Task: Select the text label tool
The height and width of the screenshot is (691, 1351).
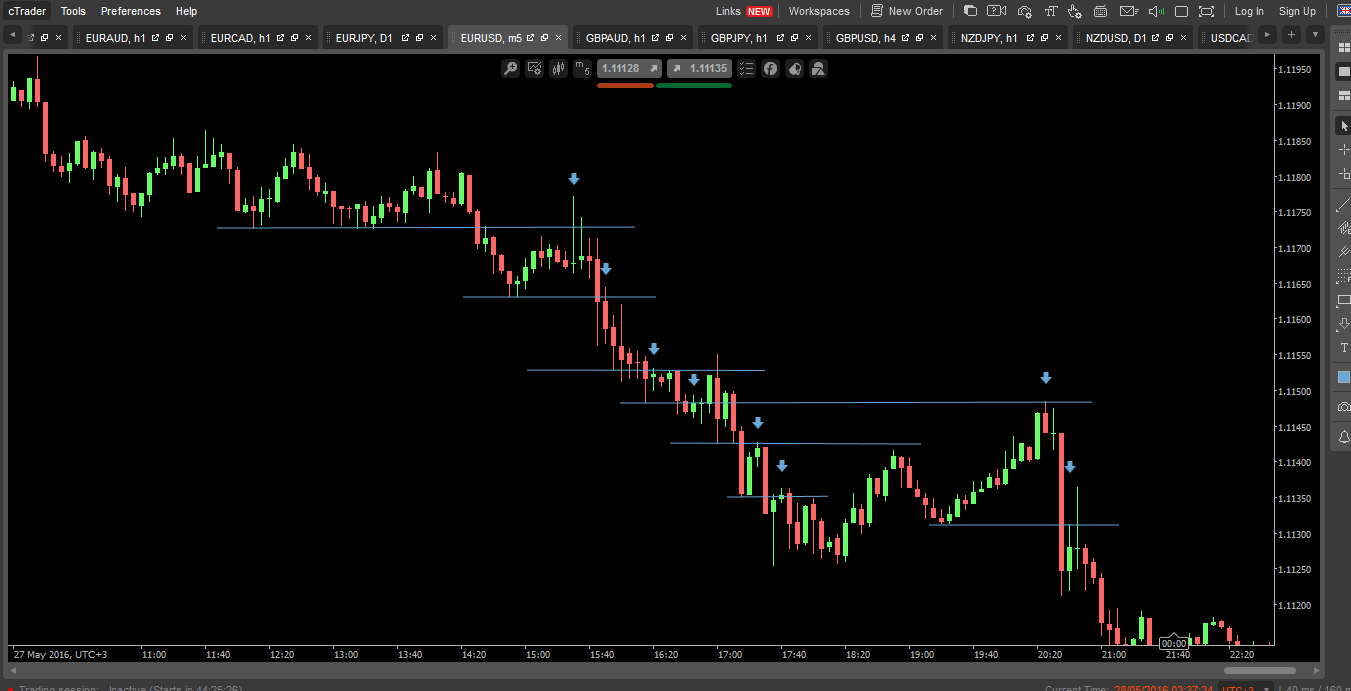Action: (1344, 348)
